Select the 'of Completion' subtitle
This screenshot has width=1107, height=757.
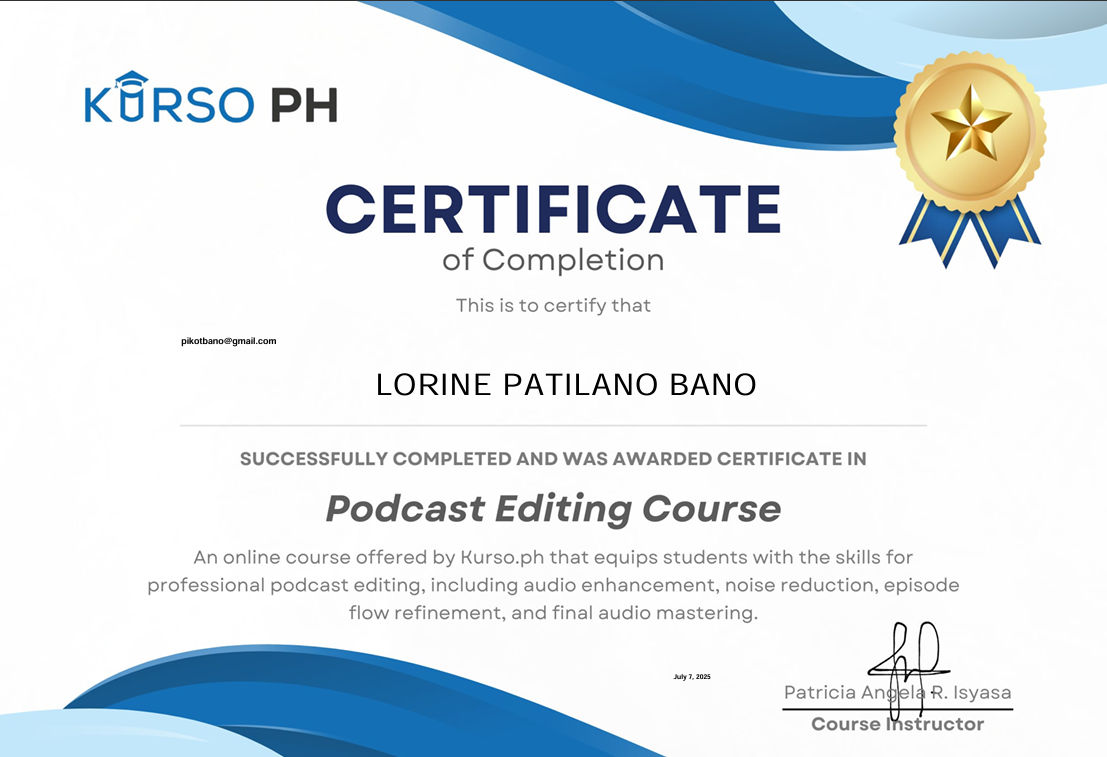click(x=552, y=260)
